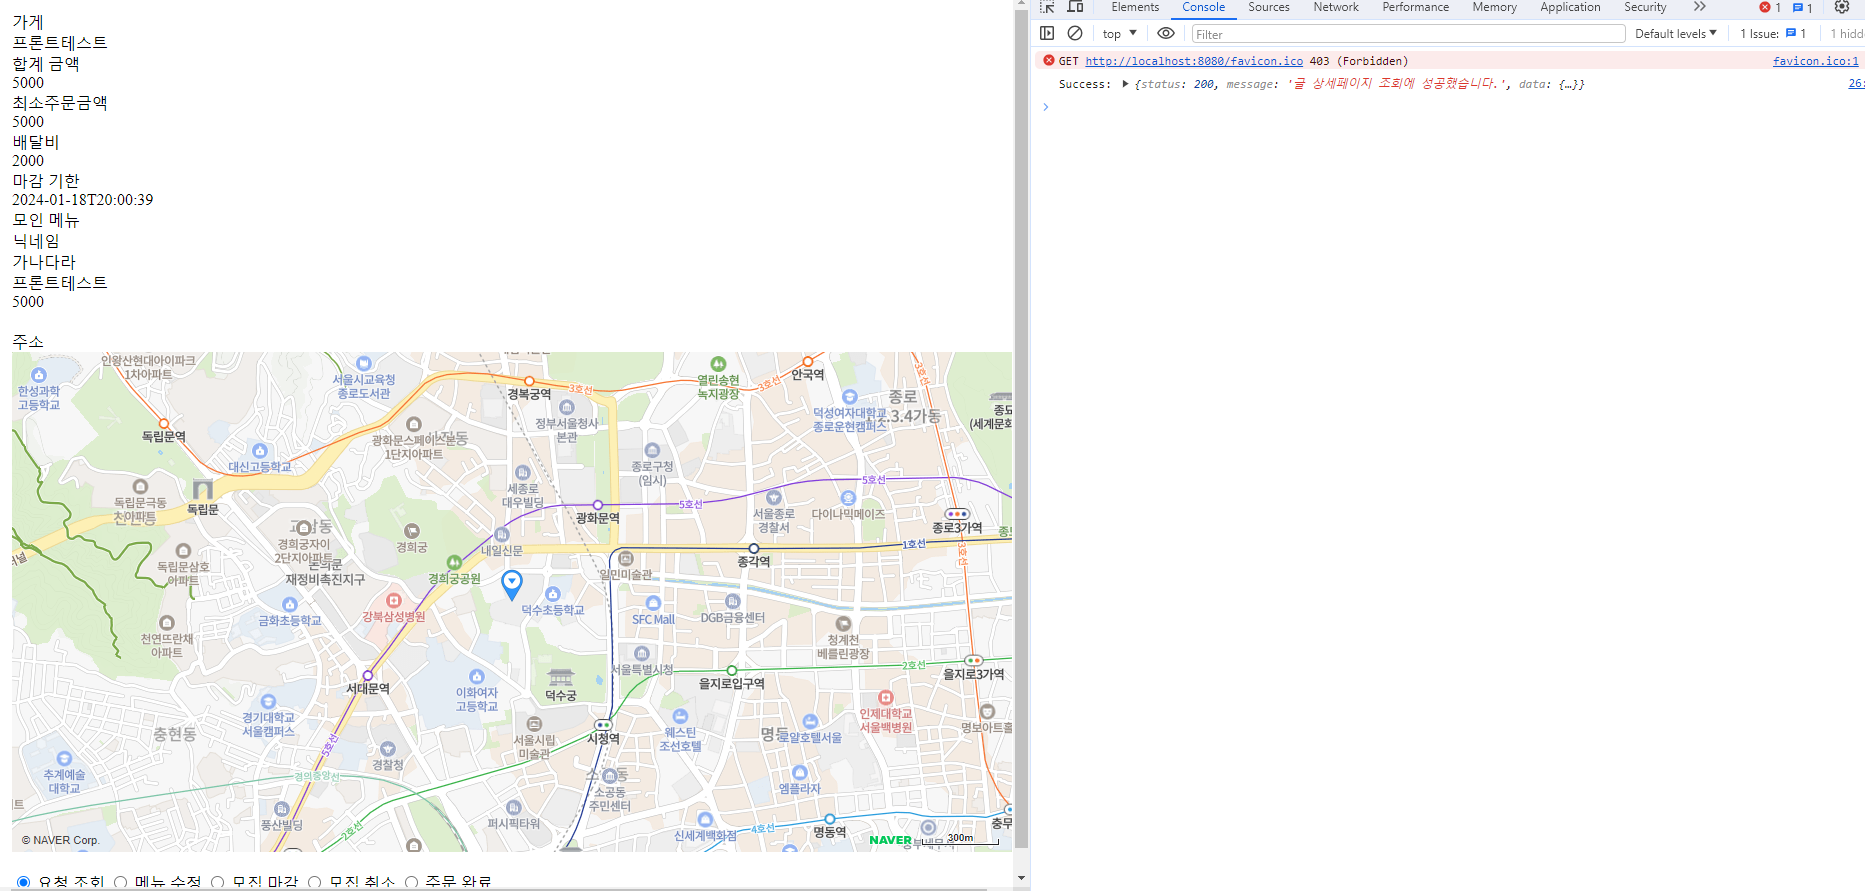
Task: Click the page scrollbar down arrow
Action: [1021, 878]
